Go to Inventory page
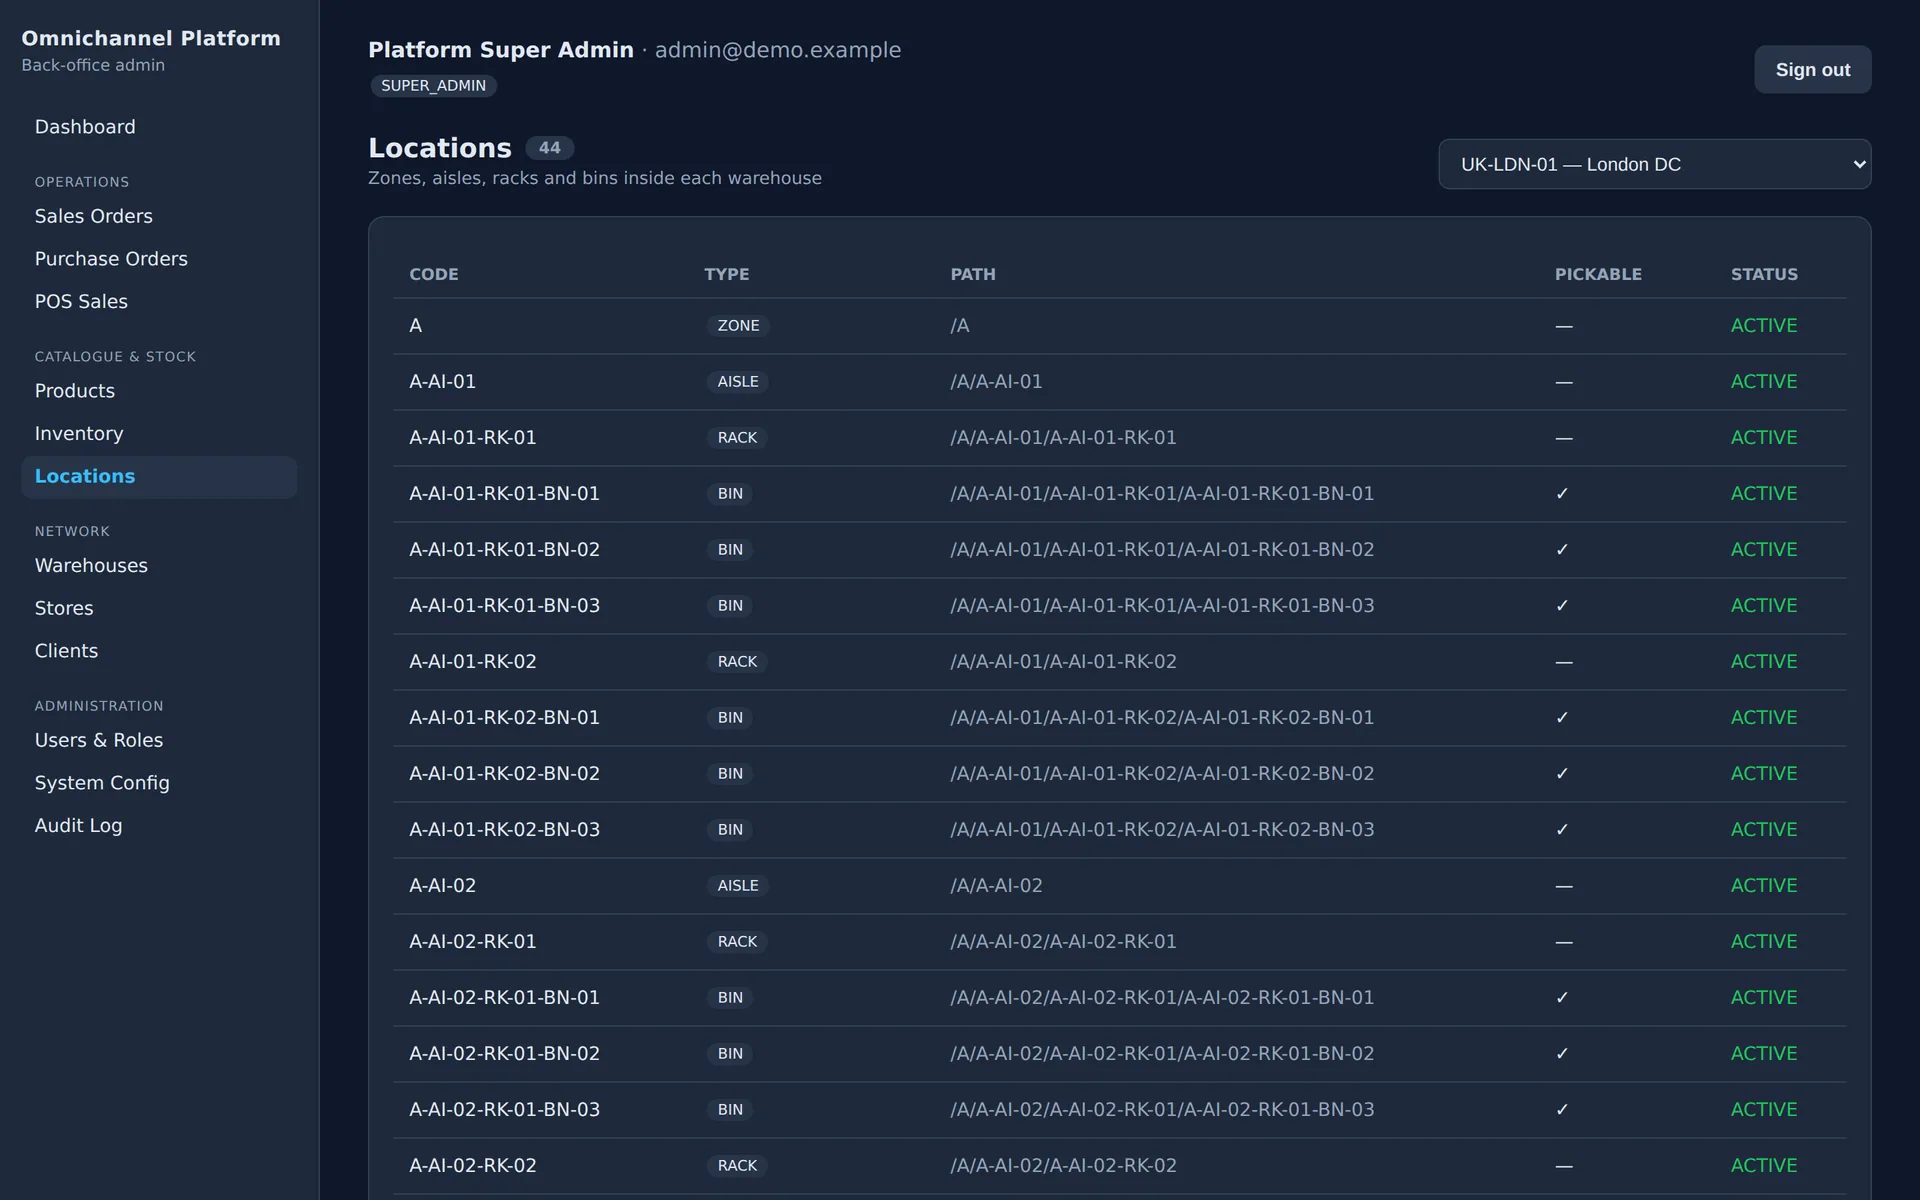Viewport: 1920px width, 1200px height. click(159, 434)
